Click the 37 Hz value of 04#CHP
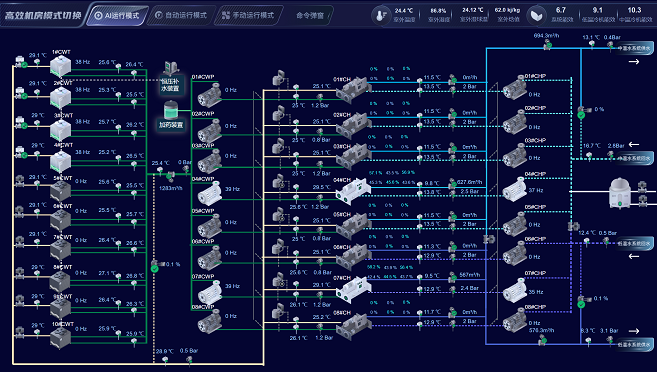The width and height of the screenshot is (657, 372). tap(535, 190)
